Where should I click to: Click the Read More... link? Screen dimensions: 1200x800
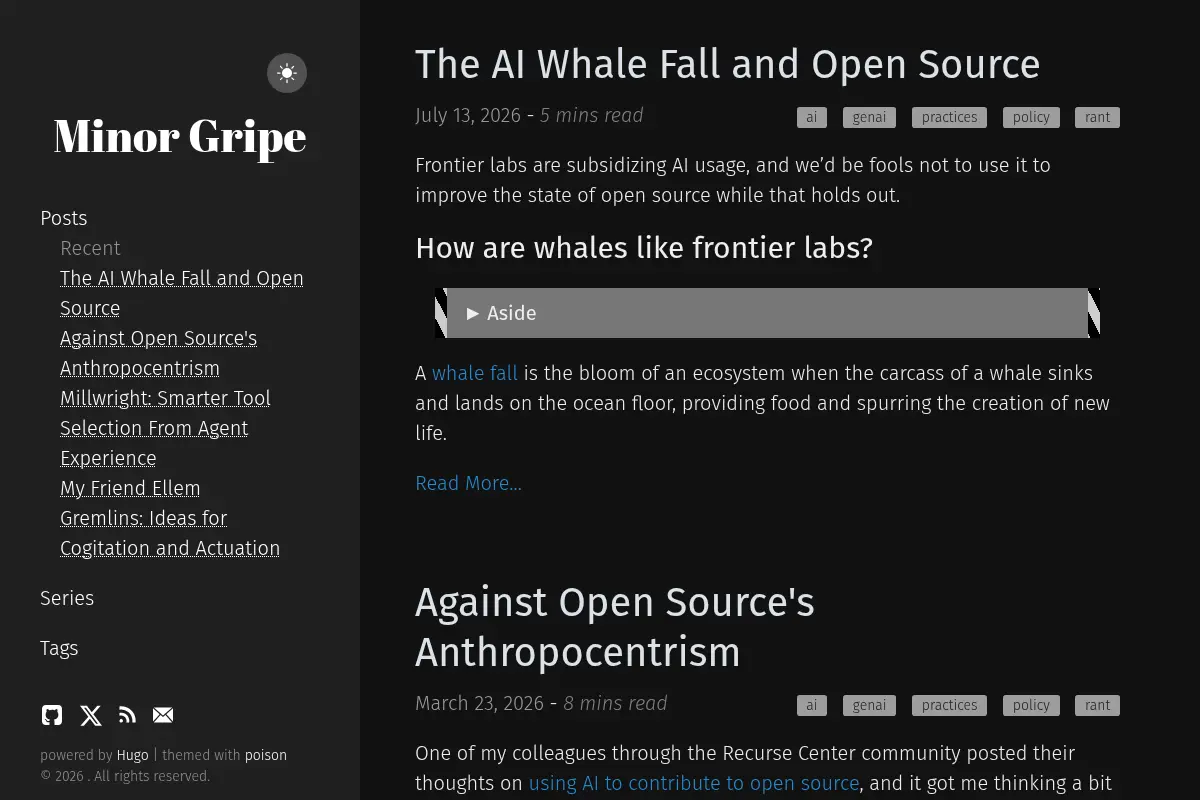pyautogui.click(x=468, y=483)
